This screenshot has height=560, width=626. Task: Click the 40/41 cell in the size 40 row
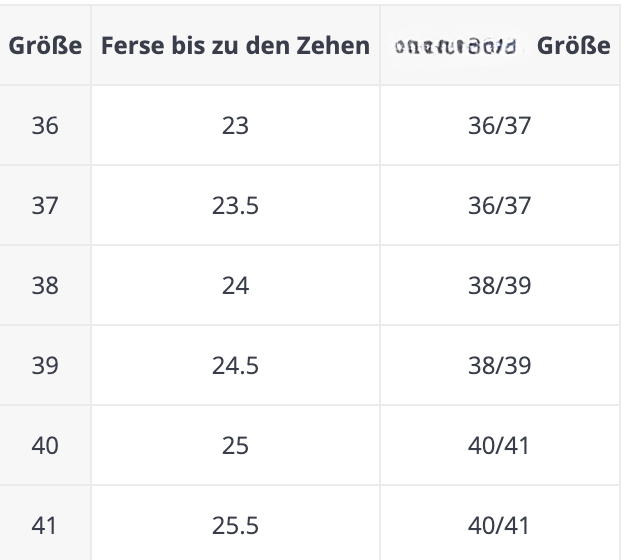[499, 445]
